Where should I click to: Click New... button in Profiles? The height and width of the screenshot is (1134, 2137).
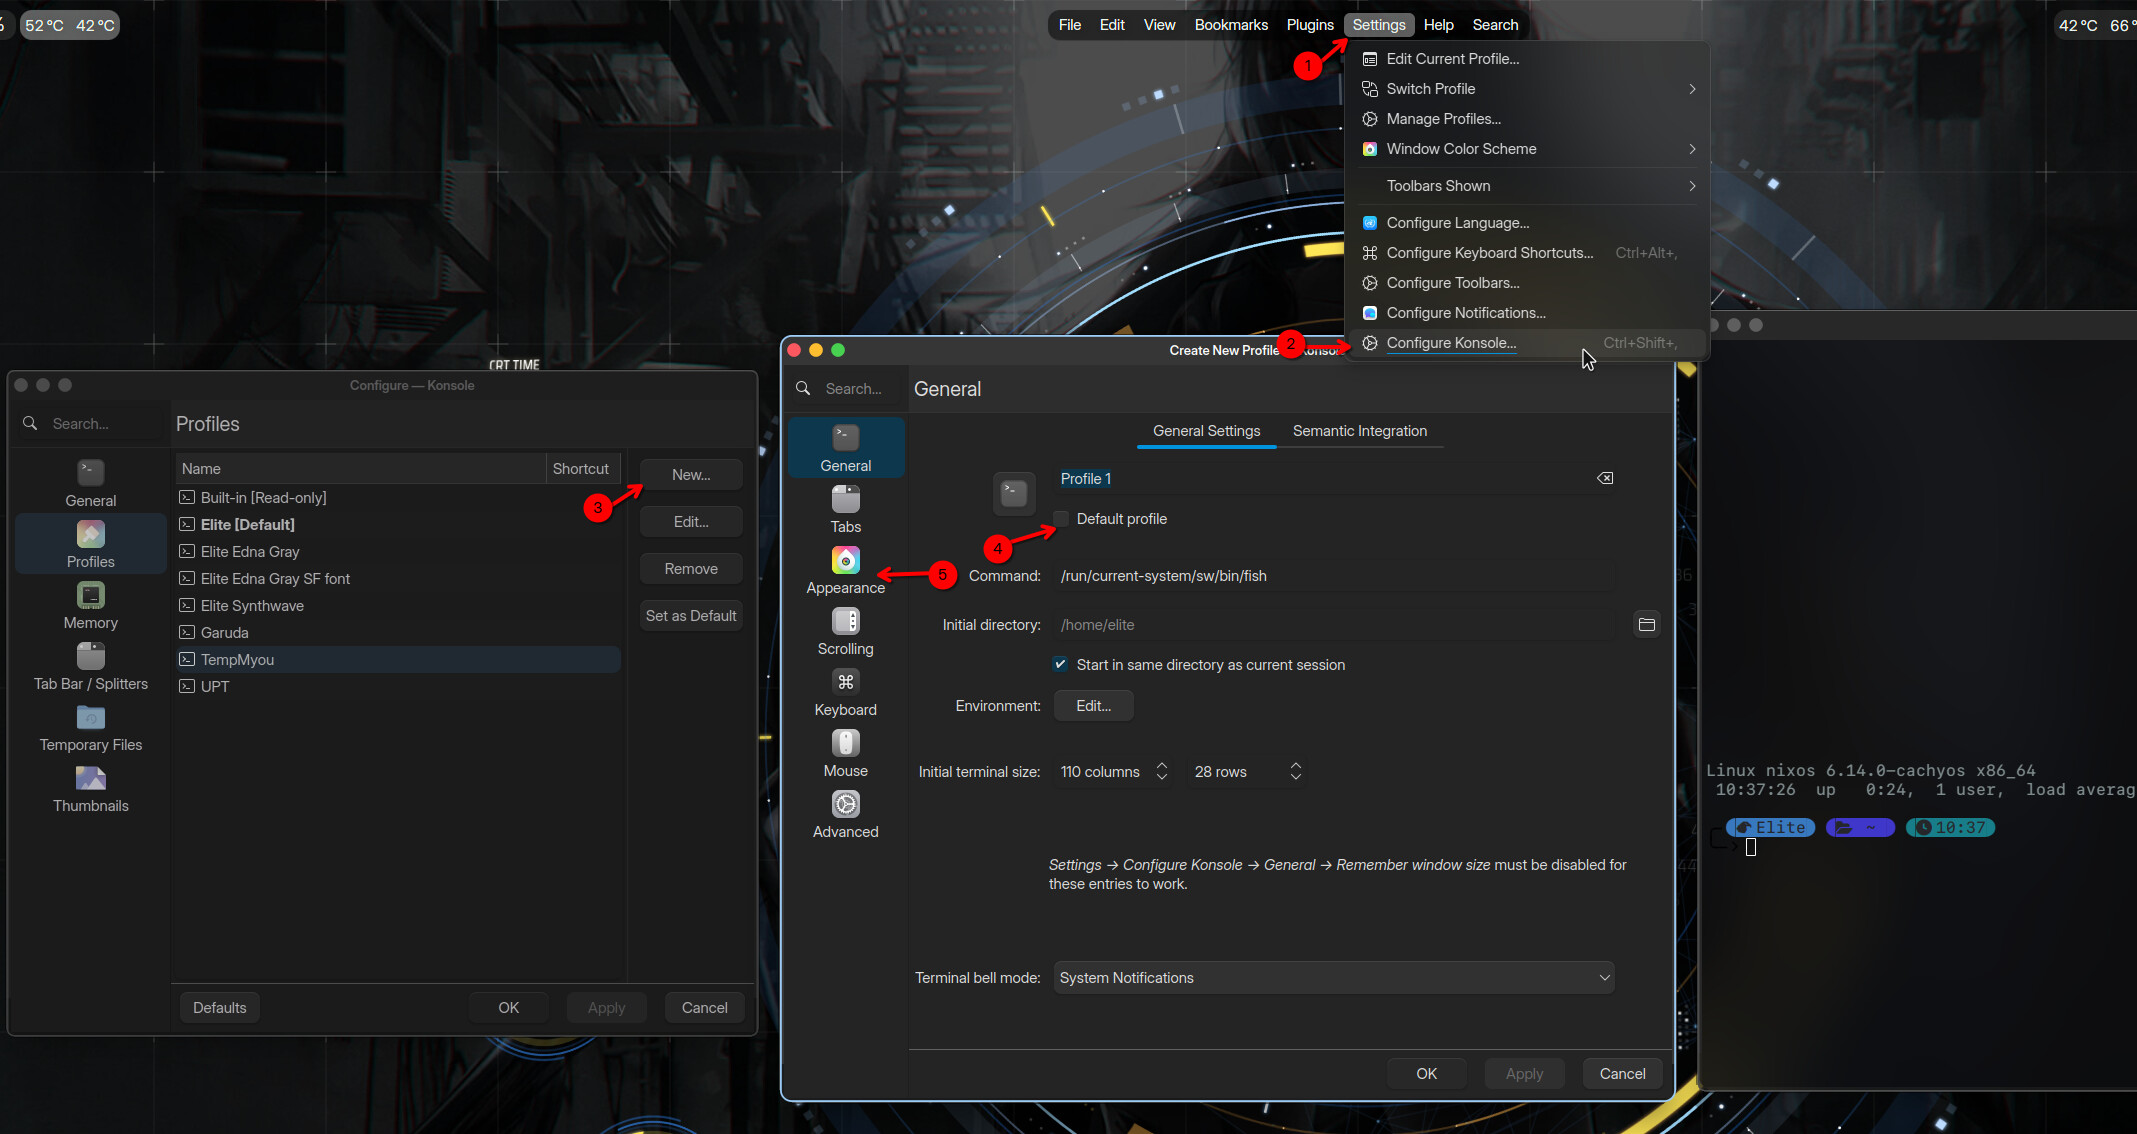pyautogui.click(x=691, y=475)
